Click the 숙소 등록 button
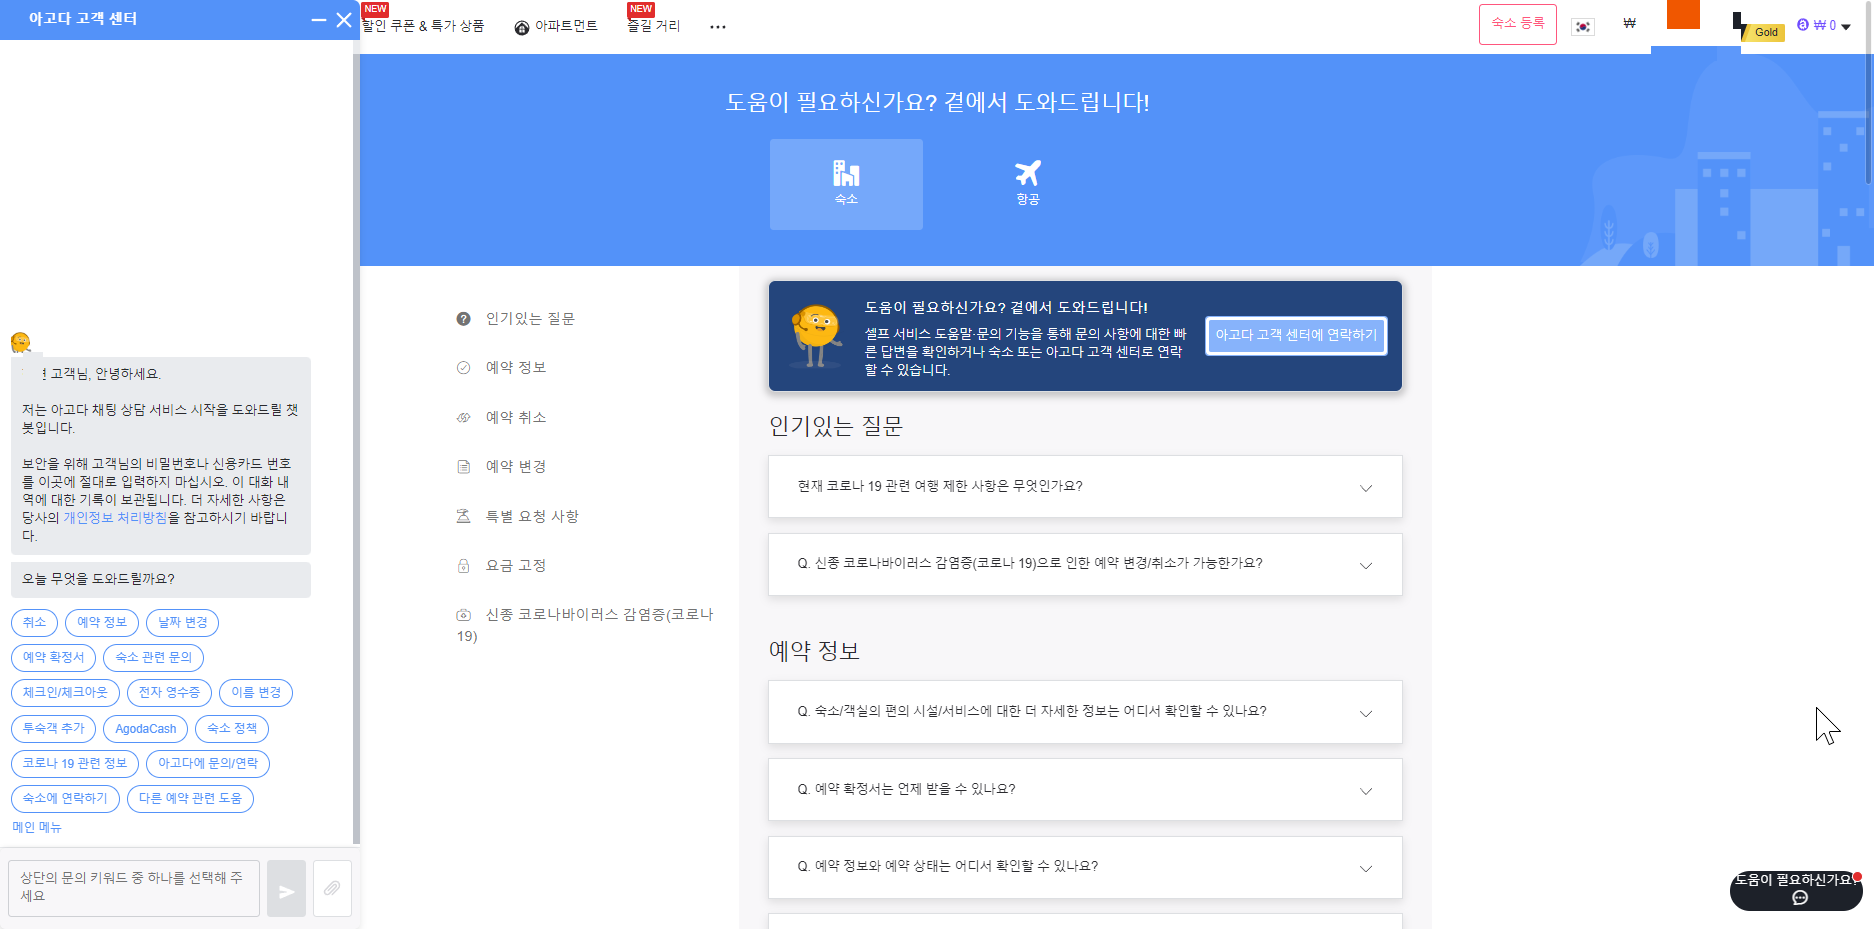 tap(1518, 24)
